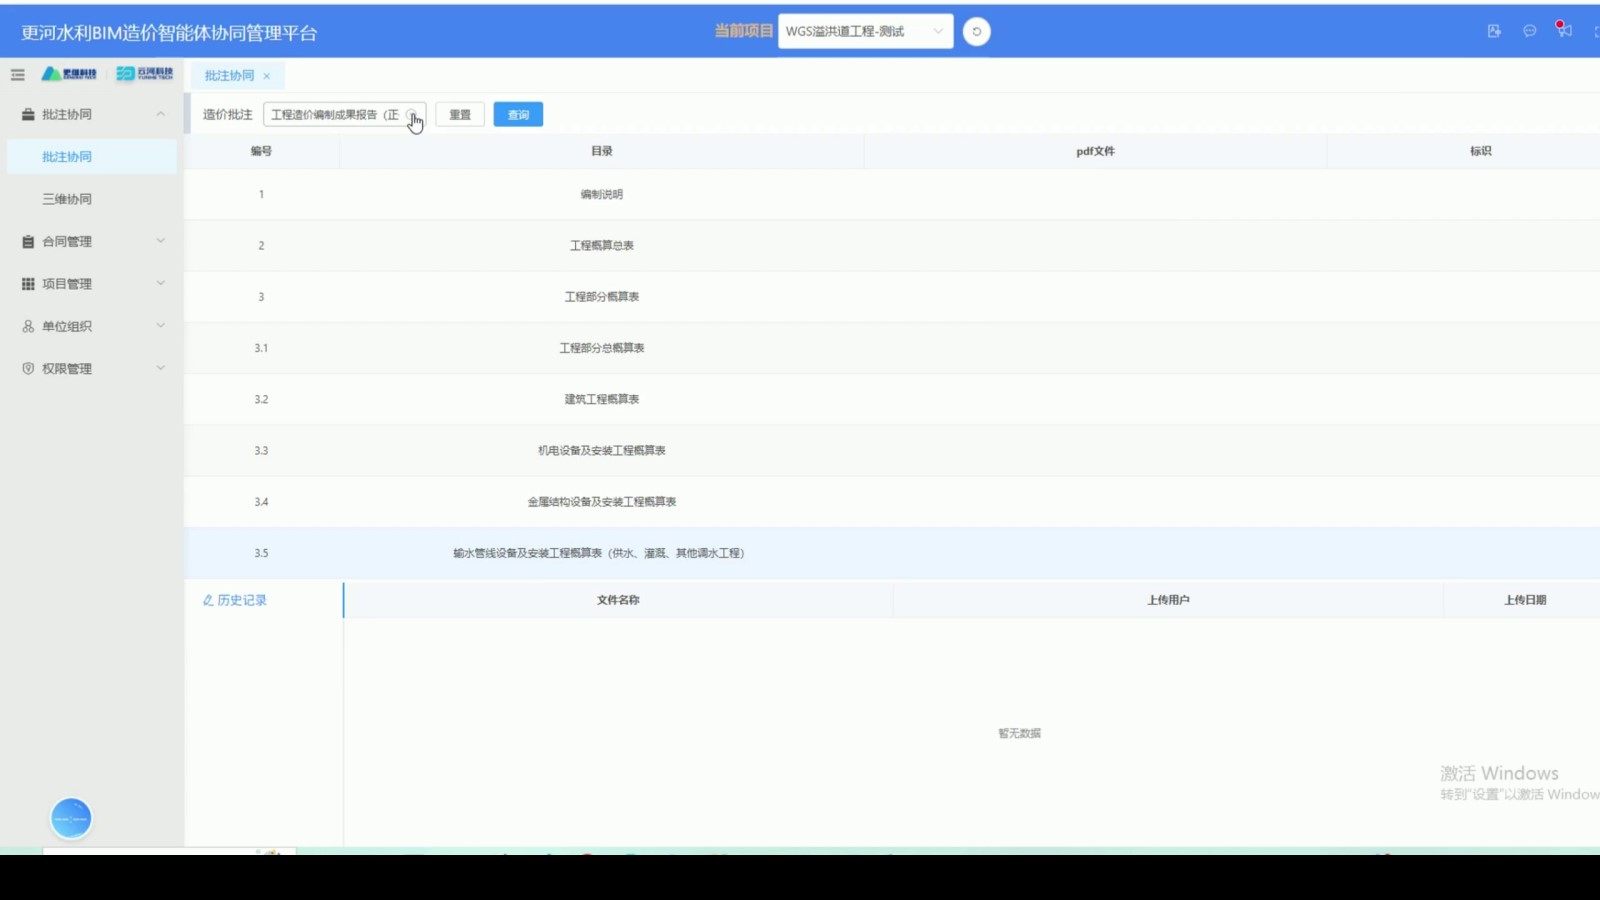
Task: Collapse sidebar with the hamburger menu icon
Action: (x=17, y=74)
